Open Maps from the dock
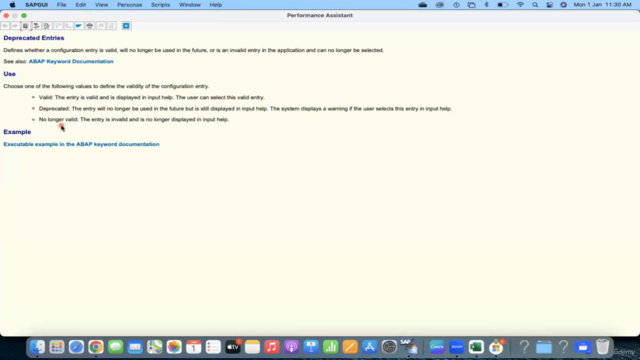The image size is (640, 360). [x=155, y=347]
